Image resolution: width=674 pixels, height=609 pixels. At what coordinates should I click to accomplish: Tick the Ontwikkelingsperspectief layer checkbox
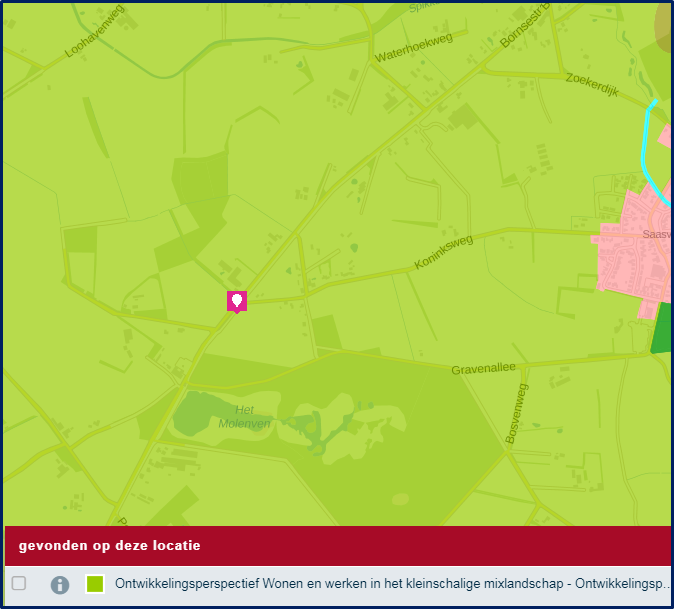19,583
